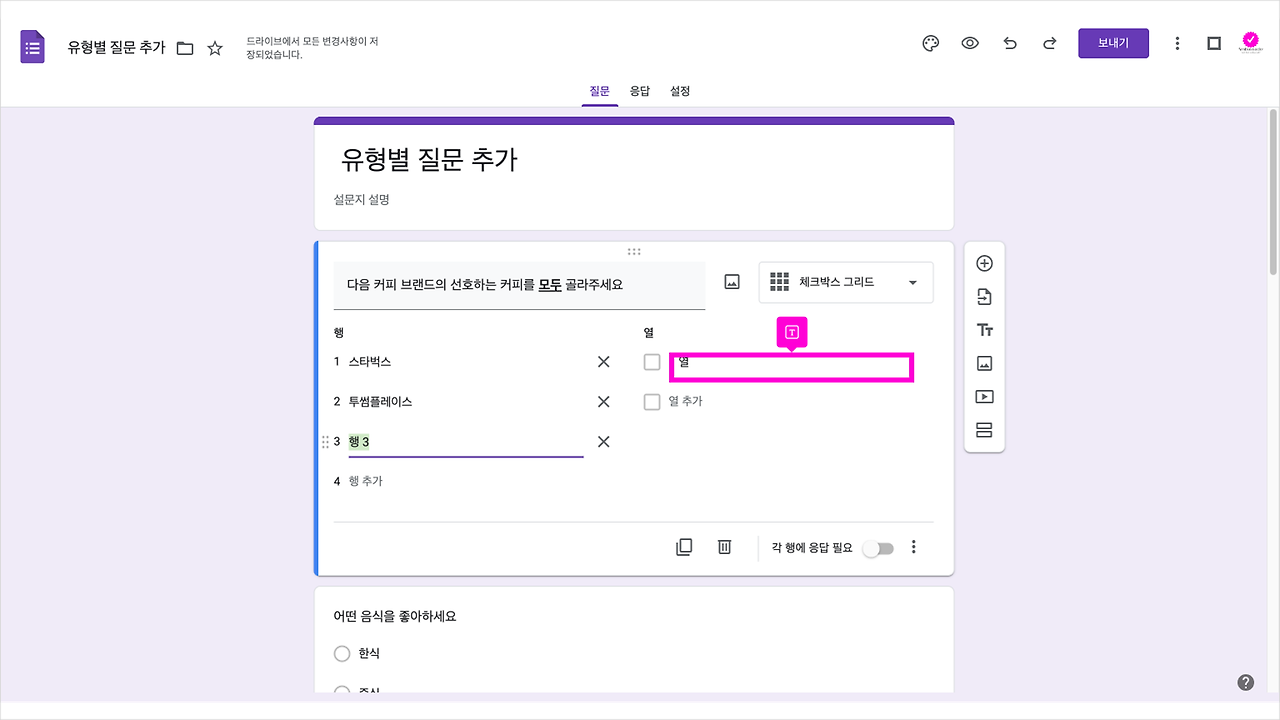Add a new question using the plus icon

pos(984,262)
